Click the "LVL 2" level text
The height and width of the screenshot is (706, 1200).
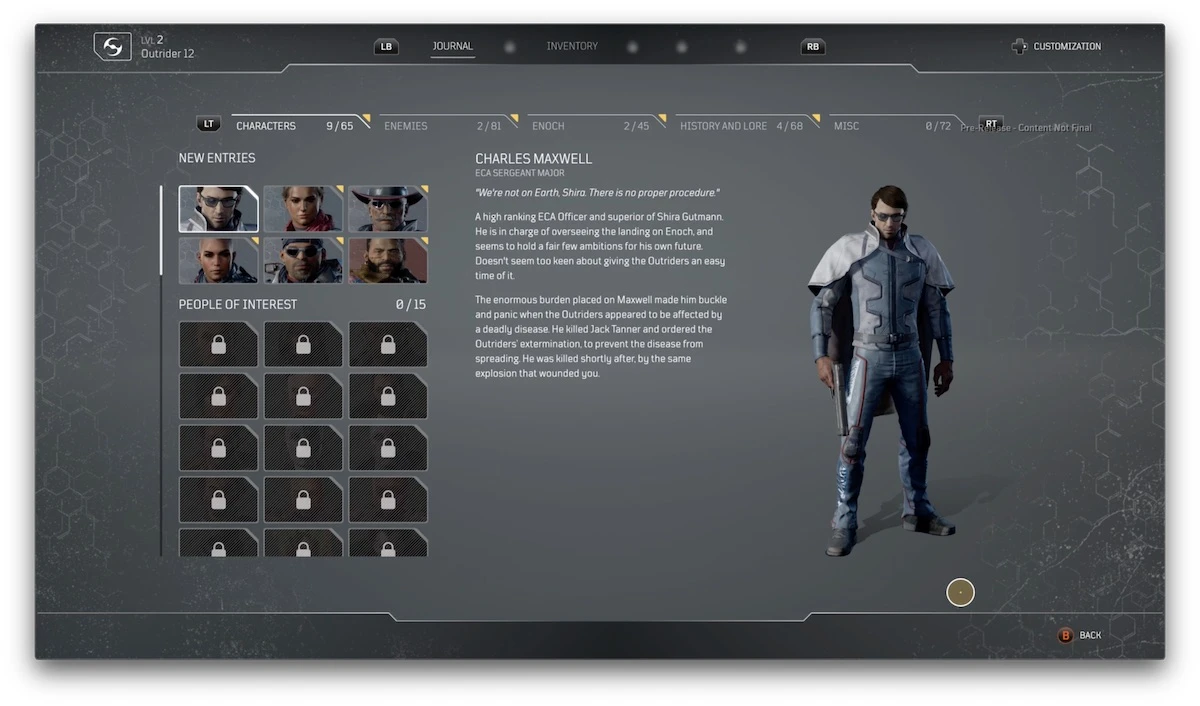(x=152, y=40)
